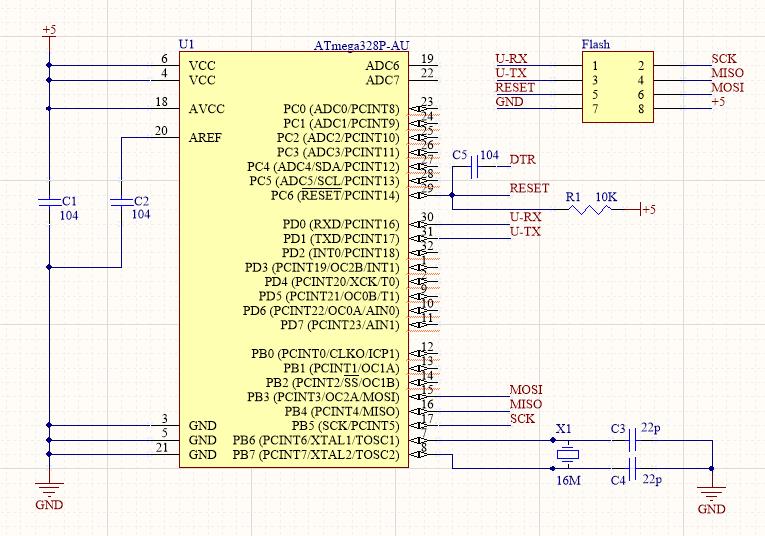765x536 pixels.
Task: Click the AVCC pin name
Action: (x=207, y=109)
